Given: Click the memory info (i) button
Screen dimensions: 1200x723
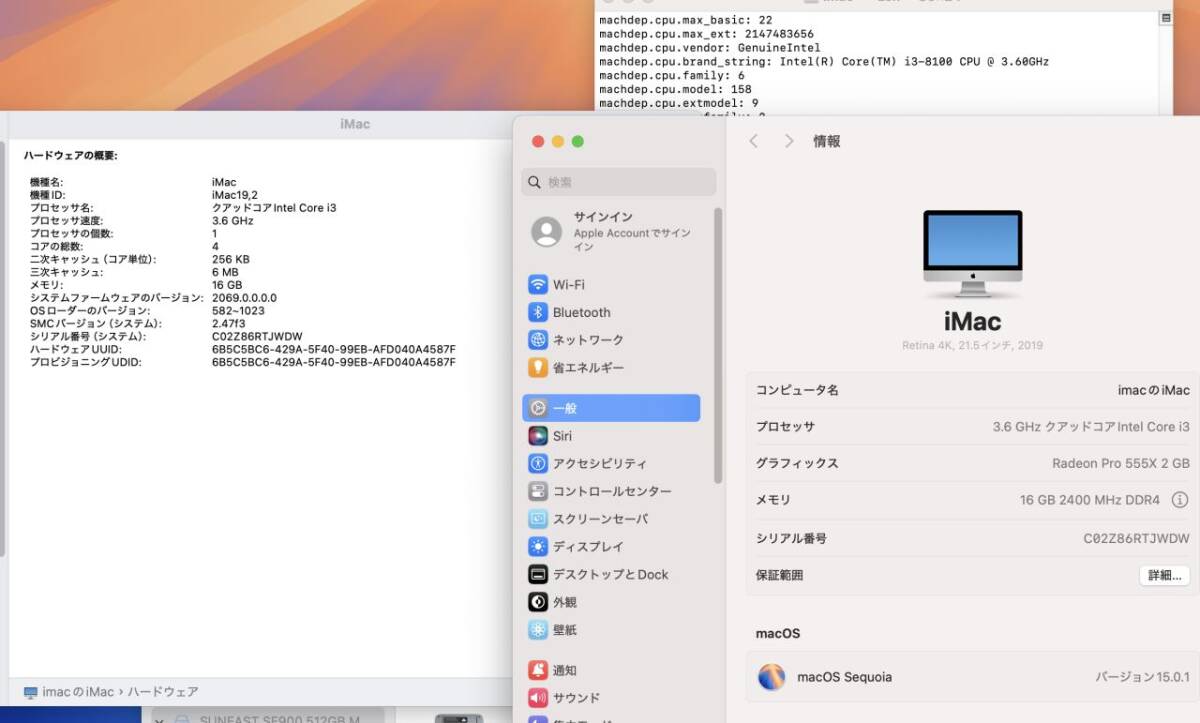Looking at the screenshot, I should pos(1182,500).
